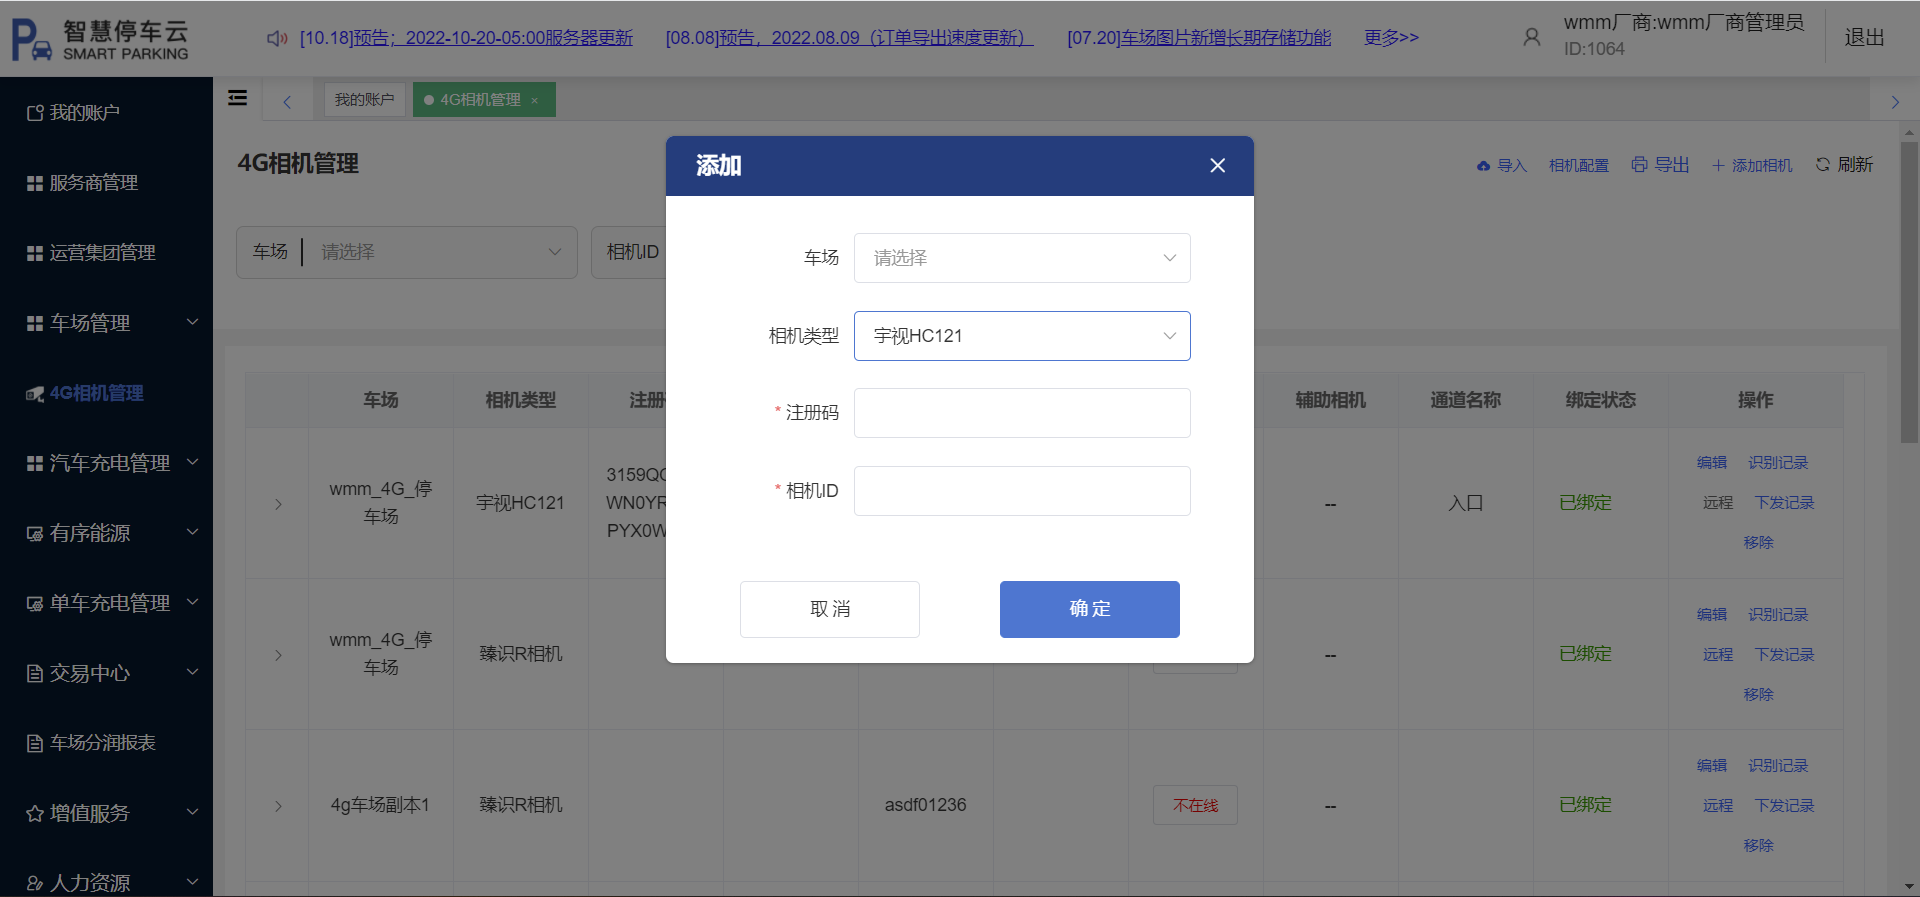Close the 4G相机管理 tab
The image size is (1920, 897).
coord(535,100)
